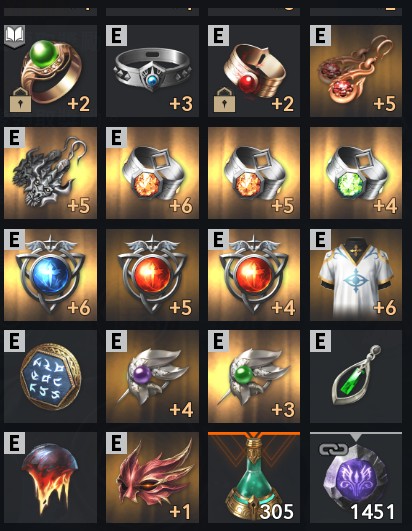Select the dark dragon earring +5
This screenshot has width=412, height=531.
50,173
